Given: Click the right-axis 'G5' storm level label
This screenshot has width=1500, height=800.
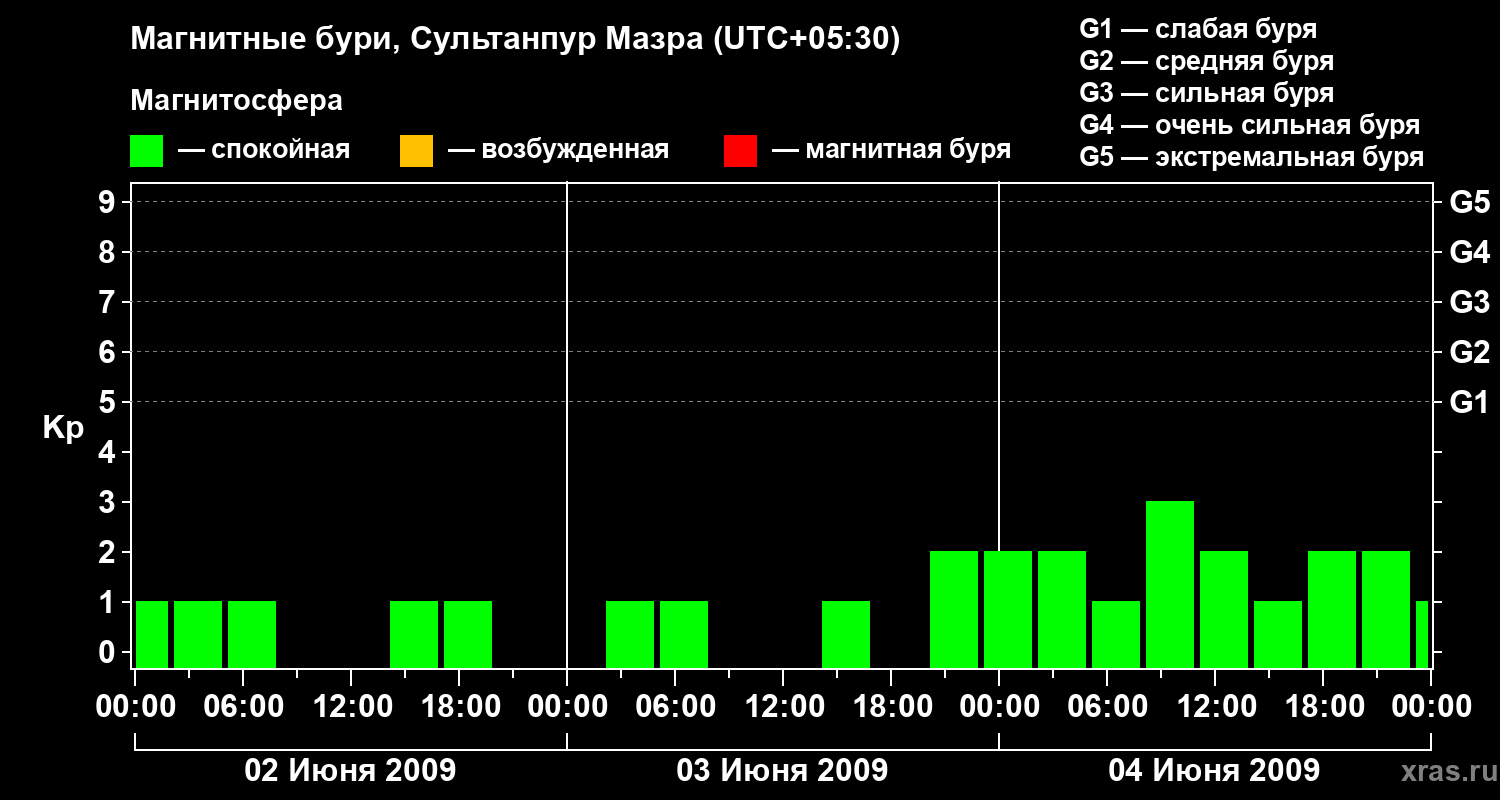Looking at the screenshot, I should pyautogui.click(x=1470, y=202).
